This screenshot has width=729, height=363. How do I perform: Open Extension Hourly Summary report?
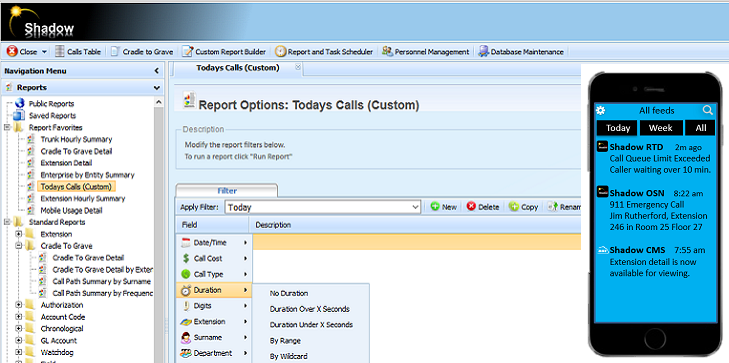[x=83, y=198]
